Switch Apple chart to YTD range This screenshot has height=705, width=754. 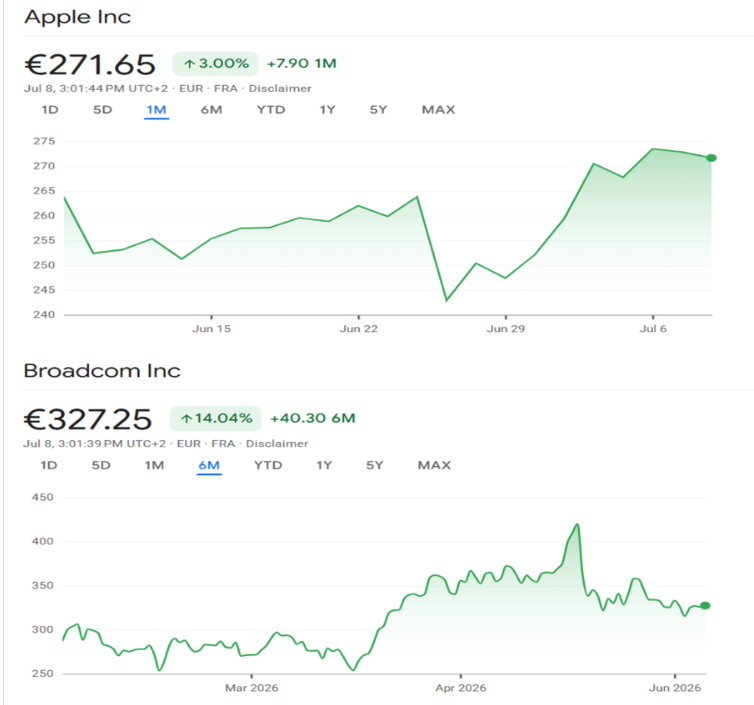271,110
